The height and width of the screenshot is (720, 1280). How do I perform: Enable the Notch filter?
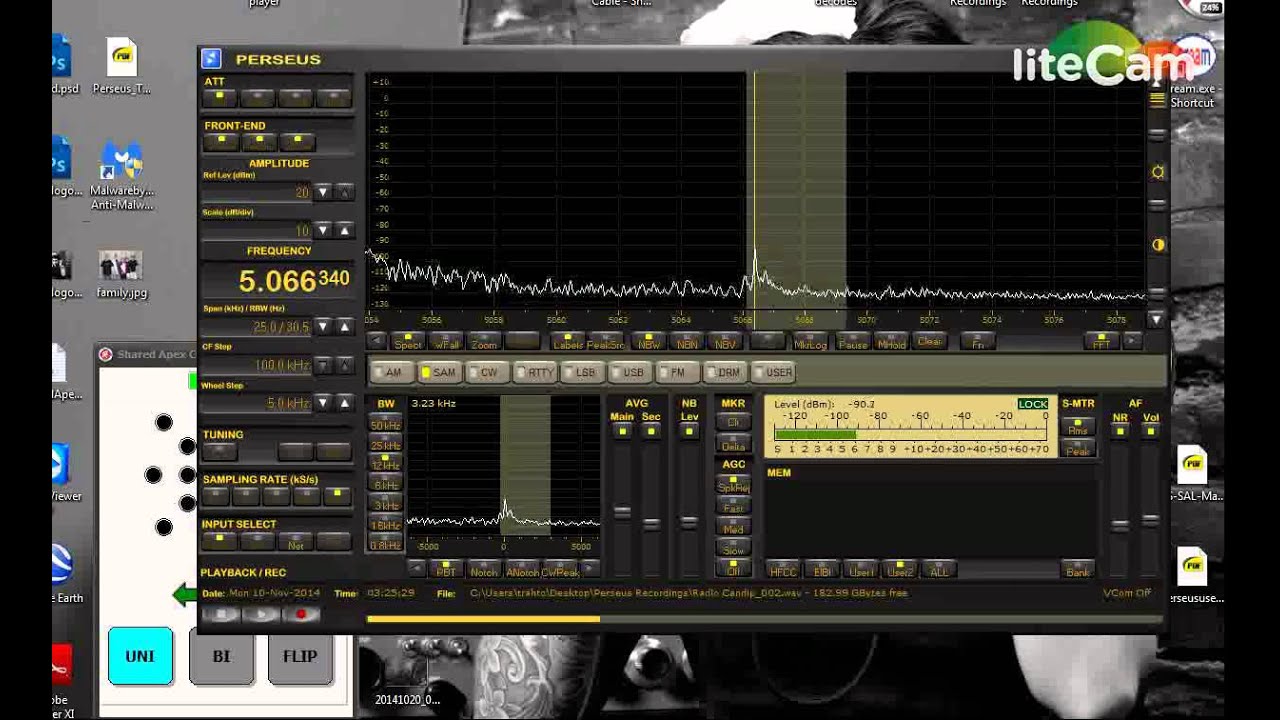tap(484, 570)
